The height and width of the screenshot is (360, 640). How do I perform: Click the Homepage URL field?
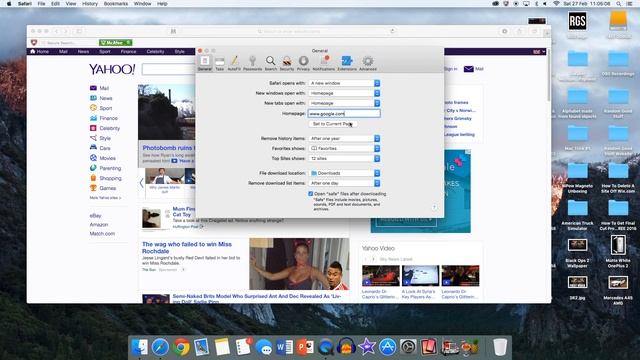point(344,113)
